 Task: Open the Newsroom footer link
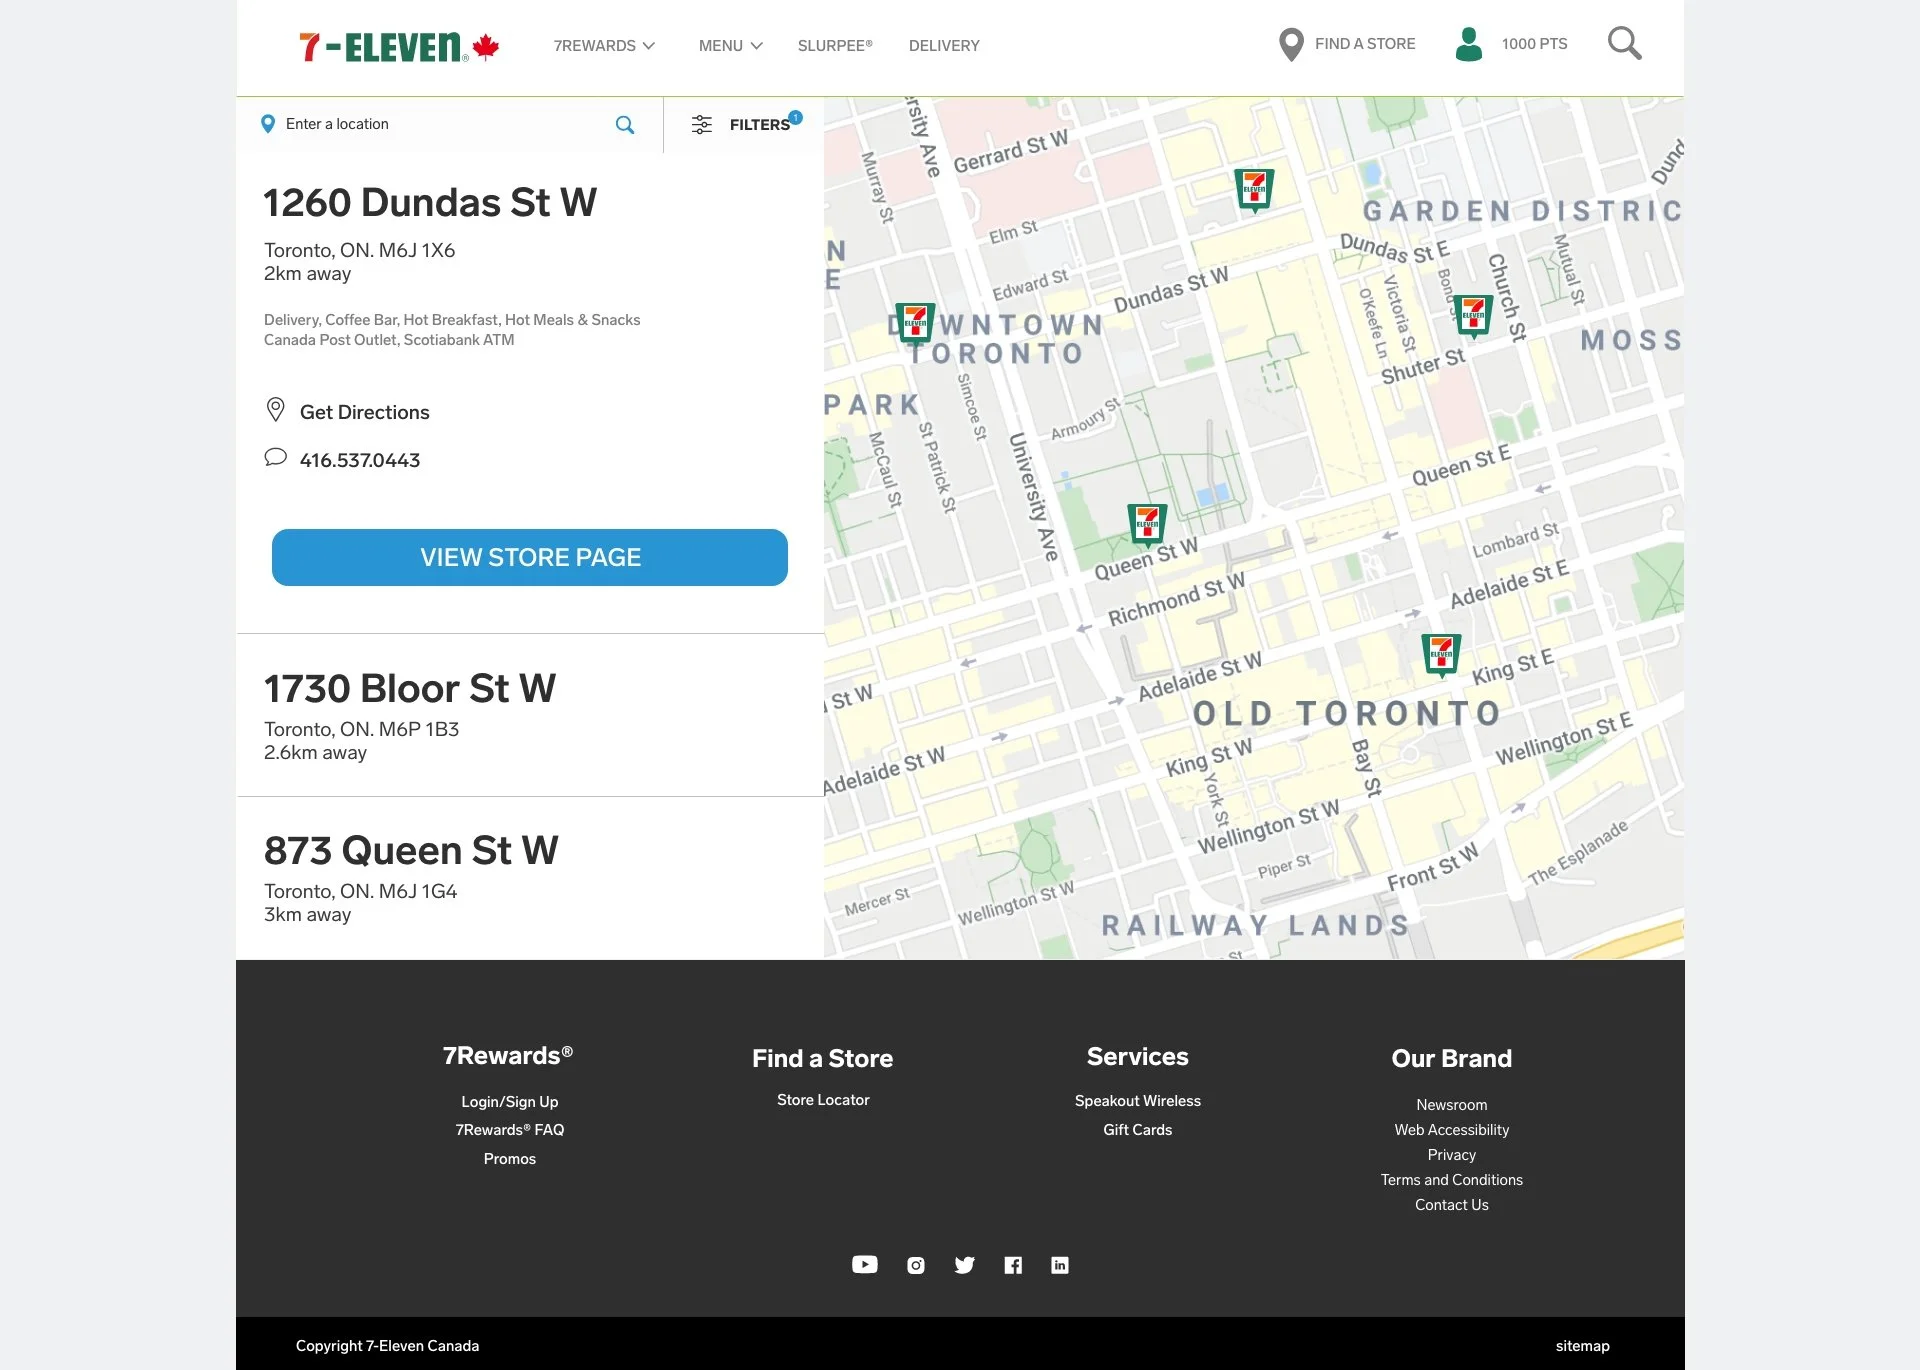[x=1452, y=1105]
